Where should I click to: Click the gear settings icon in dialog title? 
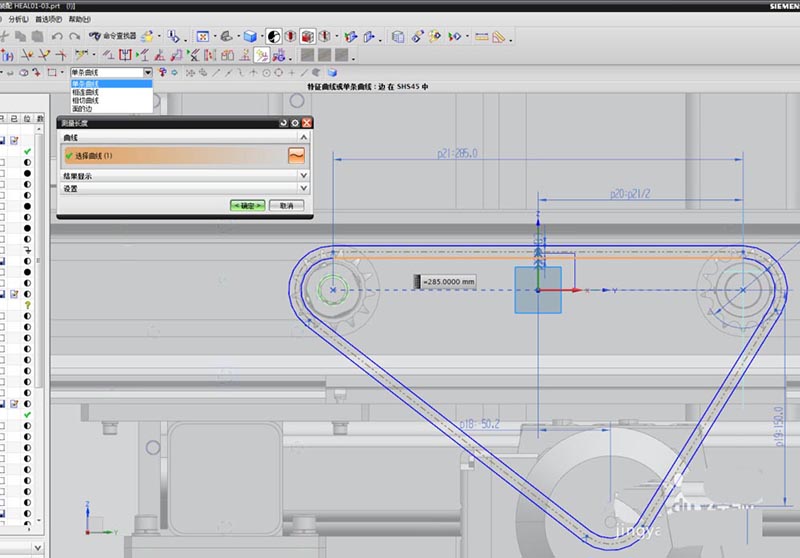(295, 122)
